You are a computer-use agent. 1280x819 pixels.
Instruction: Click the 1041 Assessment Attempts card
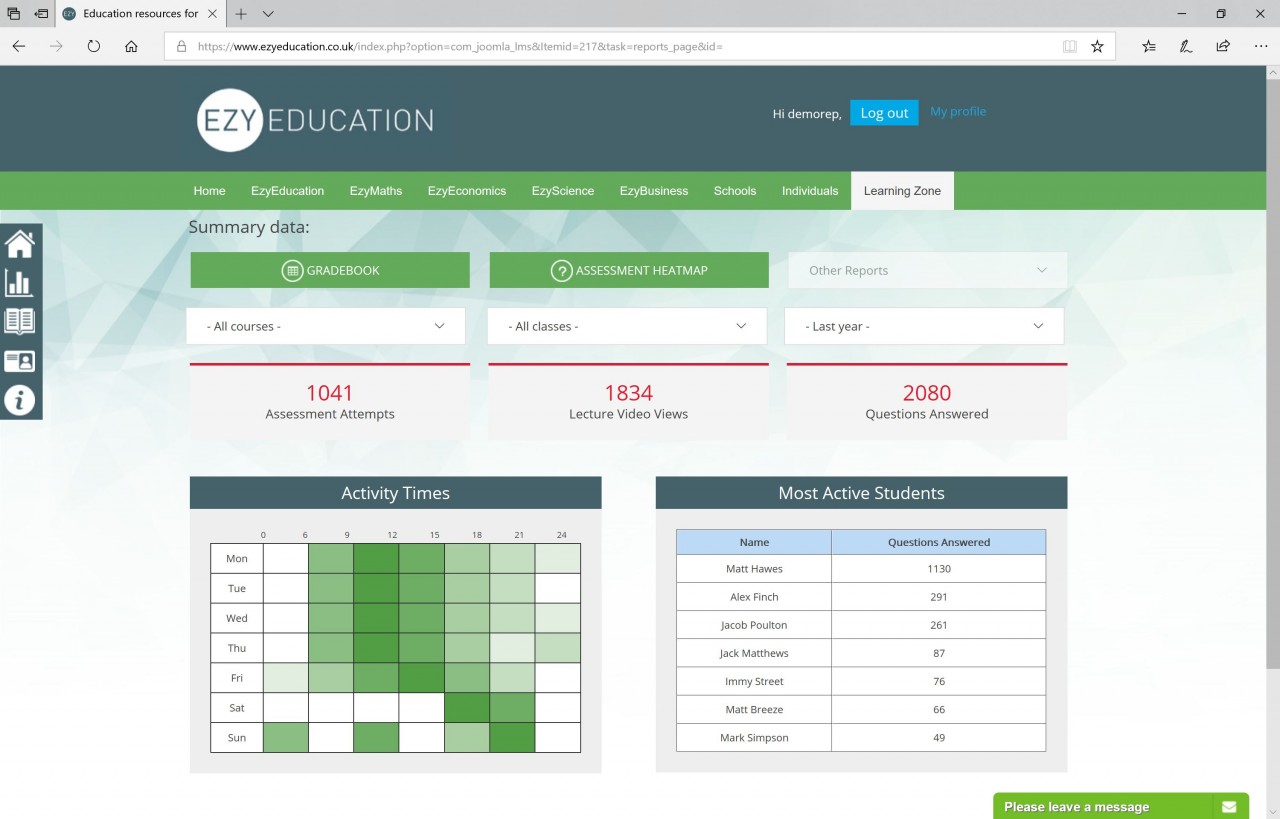click(x=330, y=402)
